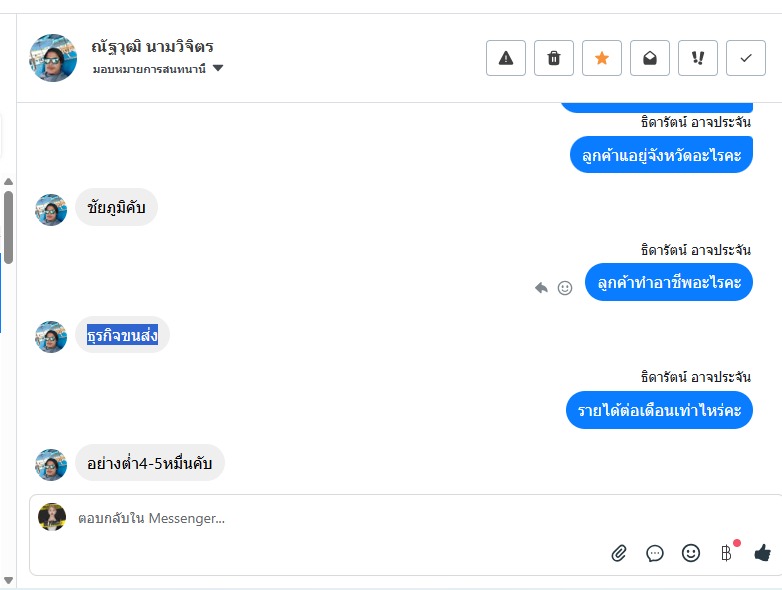Click the Baht payment request icon

(727, 552)
